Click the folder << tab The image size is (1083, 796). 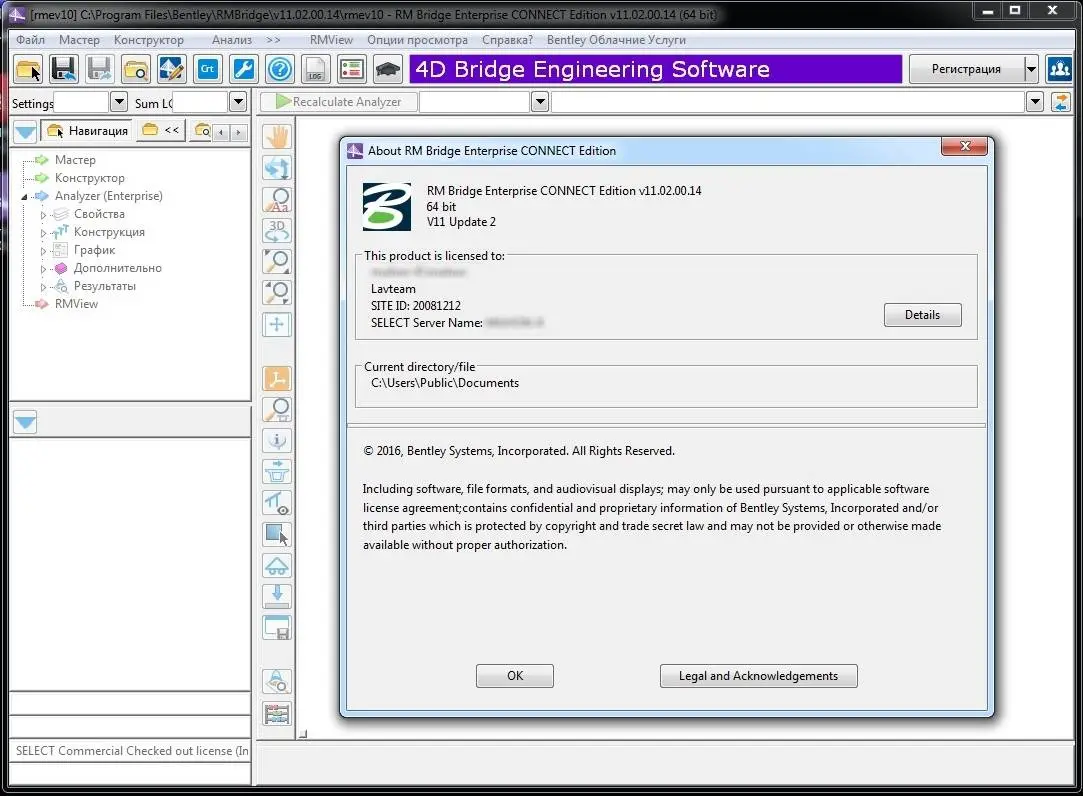[160, 130]
